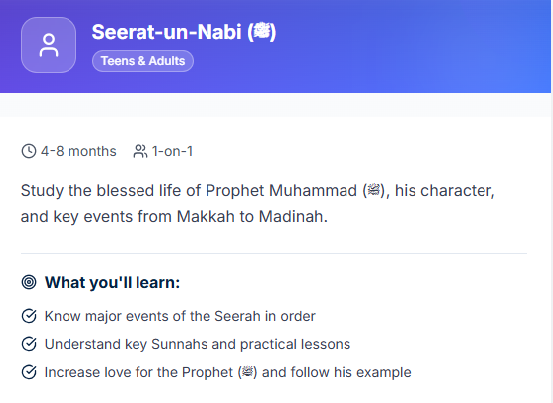Click the purple gradient header banner
The height and width of the screenshot is (403, 553).
[275, 47]
